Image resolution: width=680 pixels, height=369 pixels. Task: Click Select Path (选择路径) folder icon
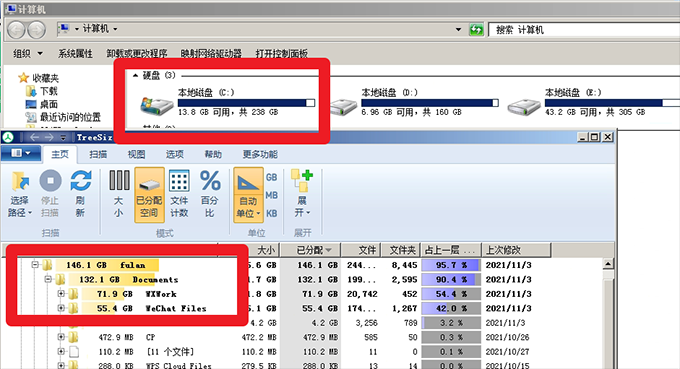point(20,181)
